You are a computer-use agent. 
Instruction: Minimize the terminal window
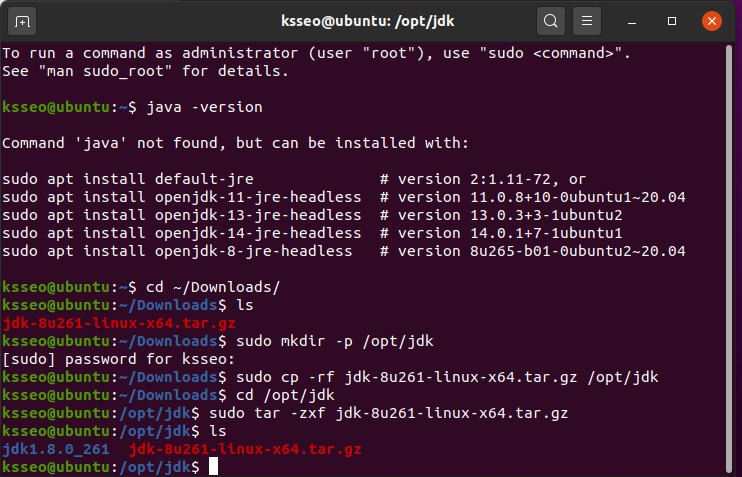[x=632, y=21]
